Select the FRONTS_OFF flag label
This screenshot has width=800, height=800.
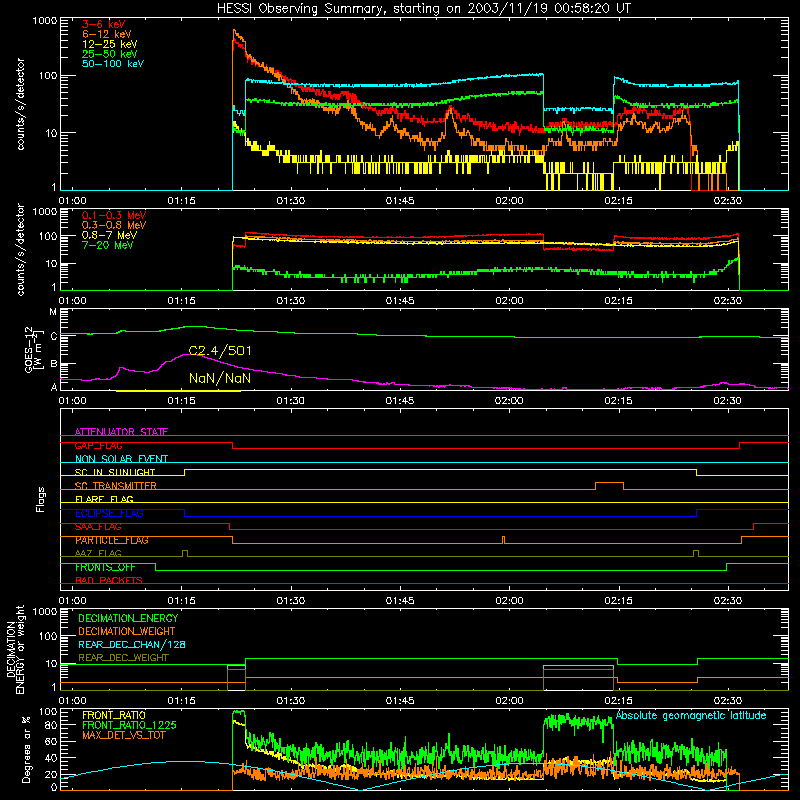105,567
